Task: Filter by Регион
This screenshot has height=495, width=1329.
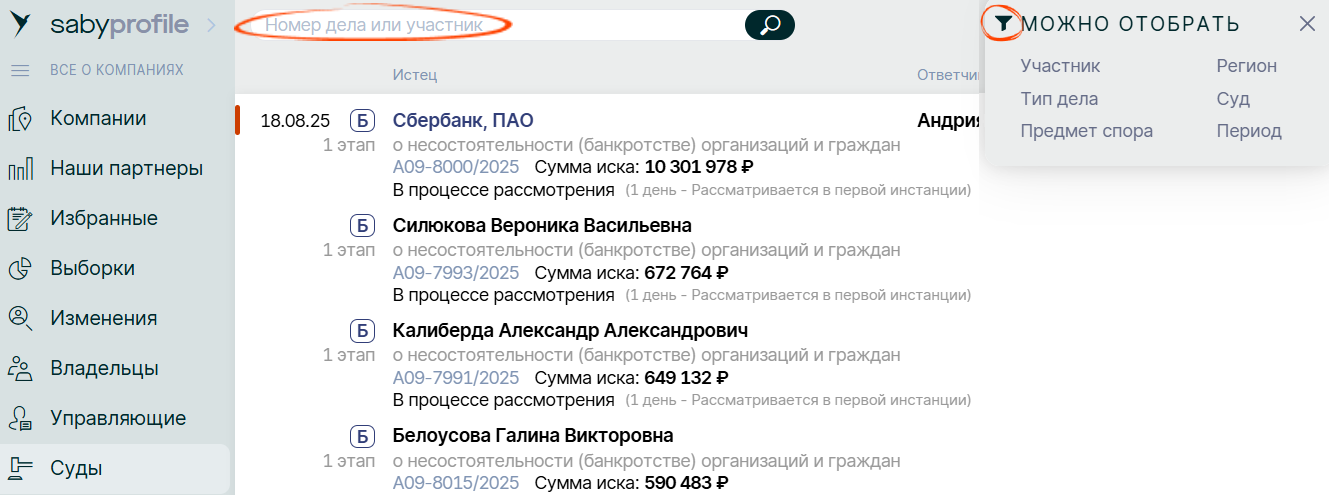Action: [x=1246, y=66]
